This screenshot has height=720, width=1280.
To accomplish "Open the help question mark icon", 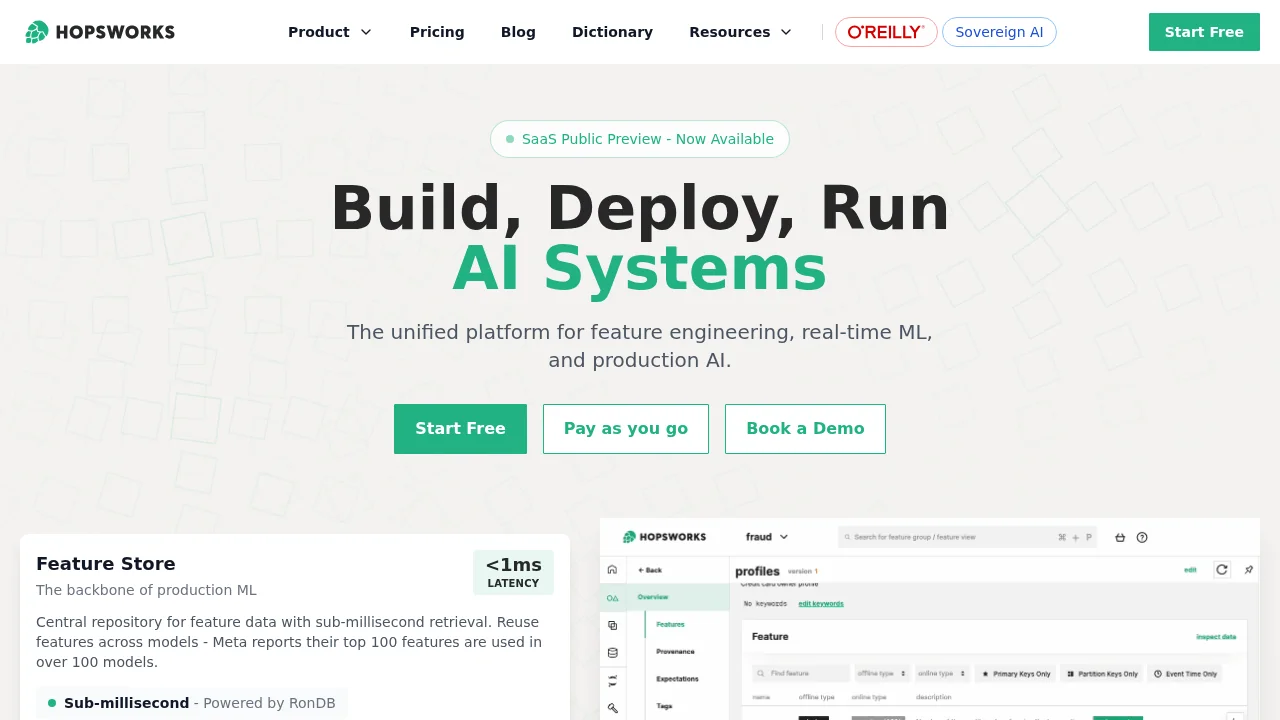I will click(x=1142, y=537).
